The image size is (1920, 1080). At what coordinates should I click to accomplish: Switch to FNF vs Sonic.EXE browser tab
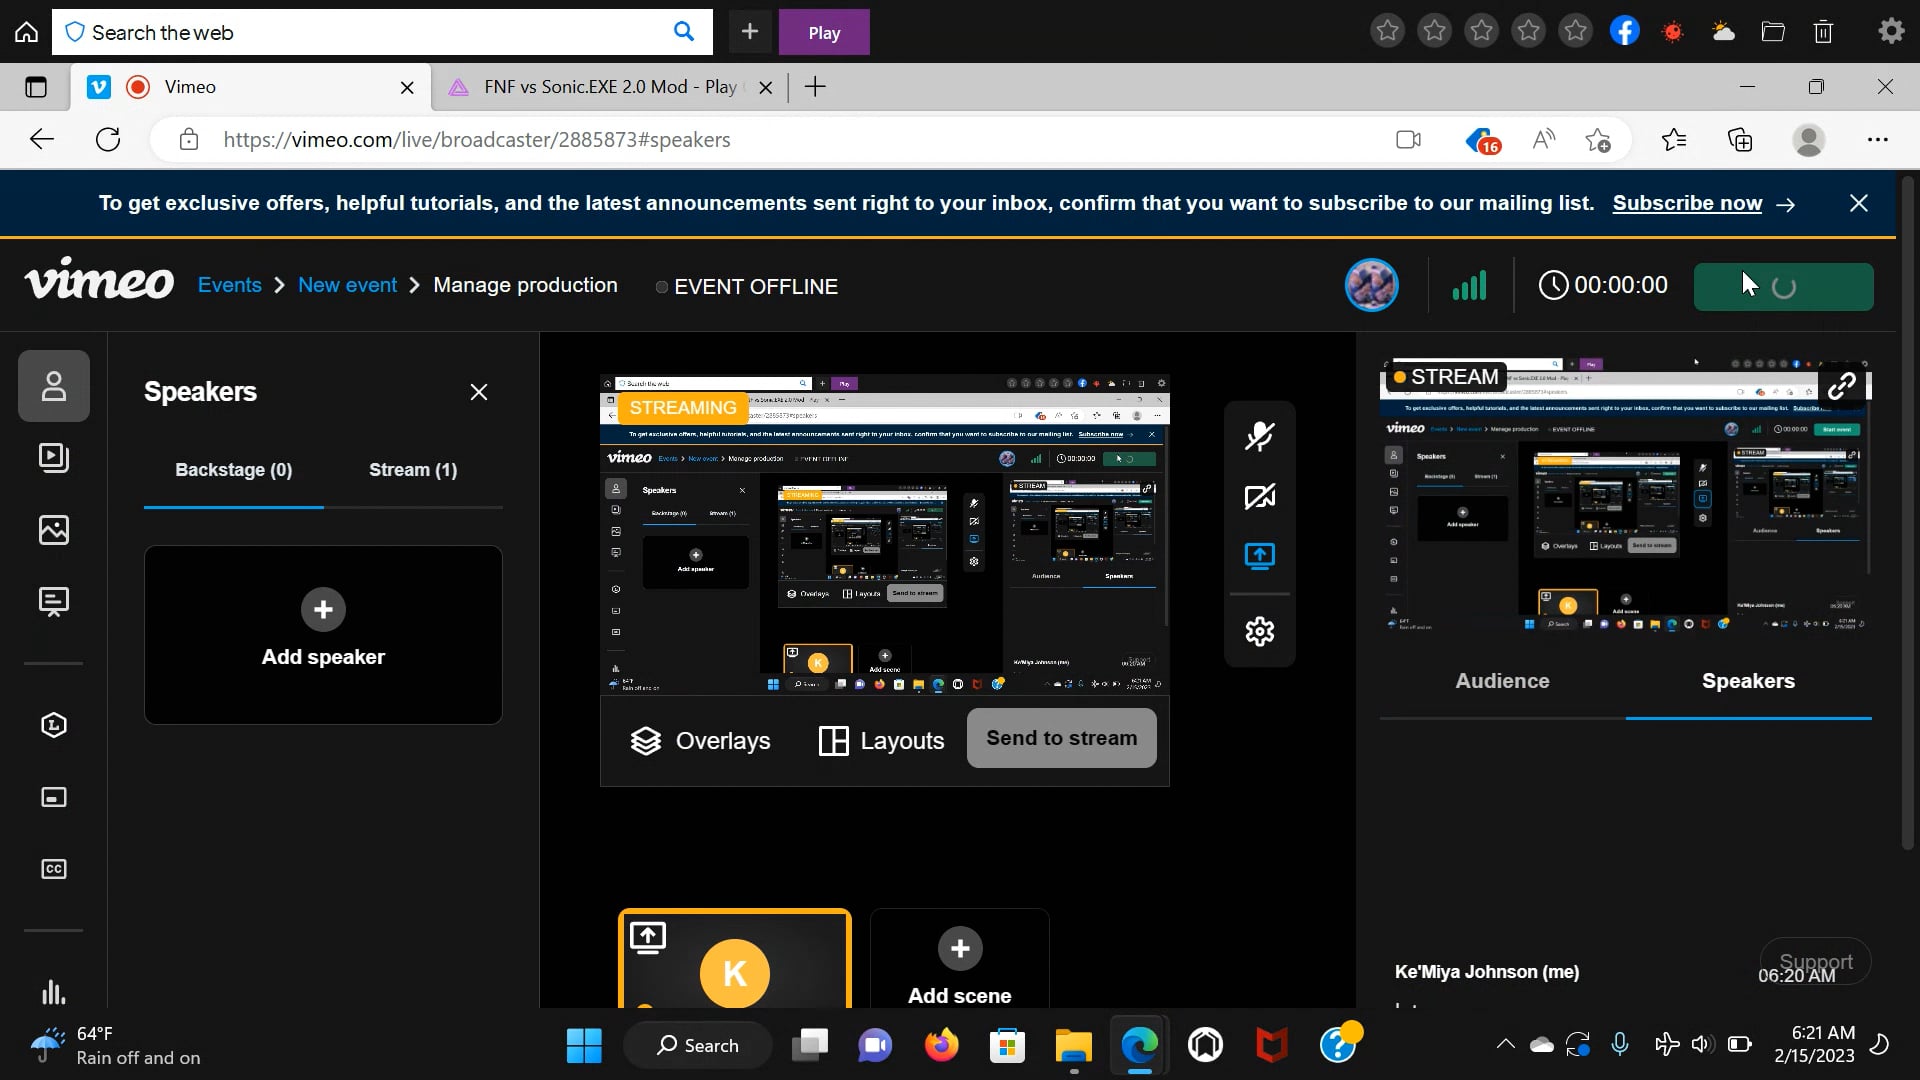point(610,87)
